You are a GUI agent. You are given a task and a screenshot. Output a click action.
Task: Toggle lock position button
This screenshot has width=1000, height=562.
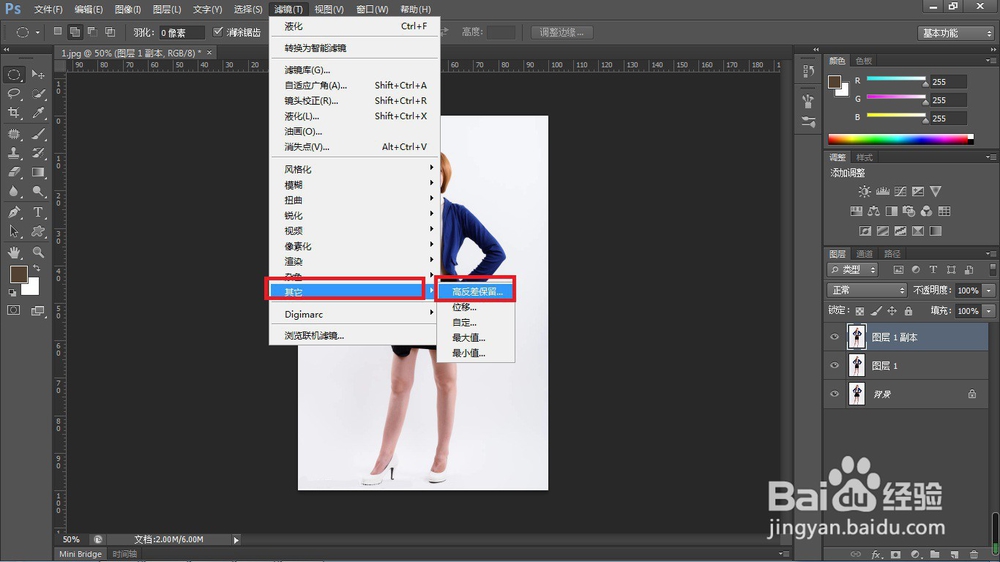892,311
